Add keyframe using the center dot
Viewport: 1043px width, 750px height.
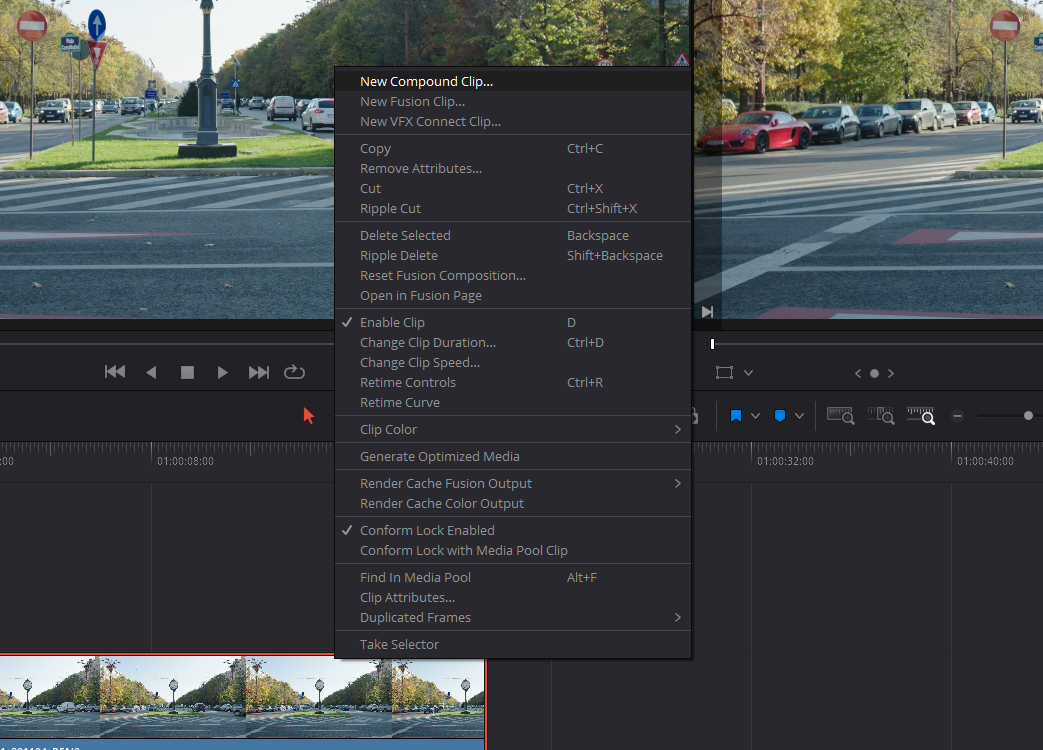pos(875,374)
